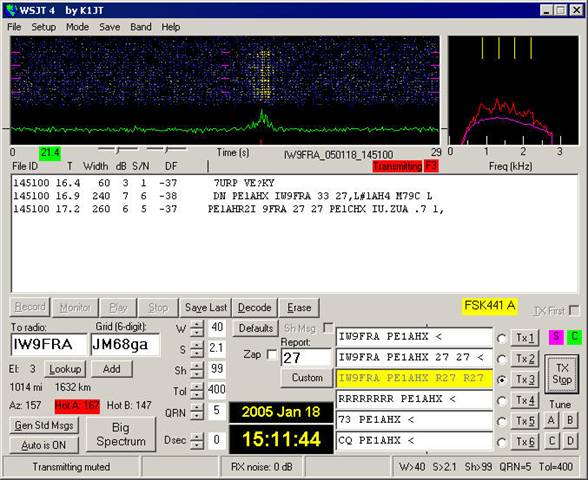Click the Decode button

254,308
